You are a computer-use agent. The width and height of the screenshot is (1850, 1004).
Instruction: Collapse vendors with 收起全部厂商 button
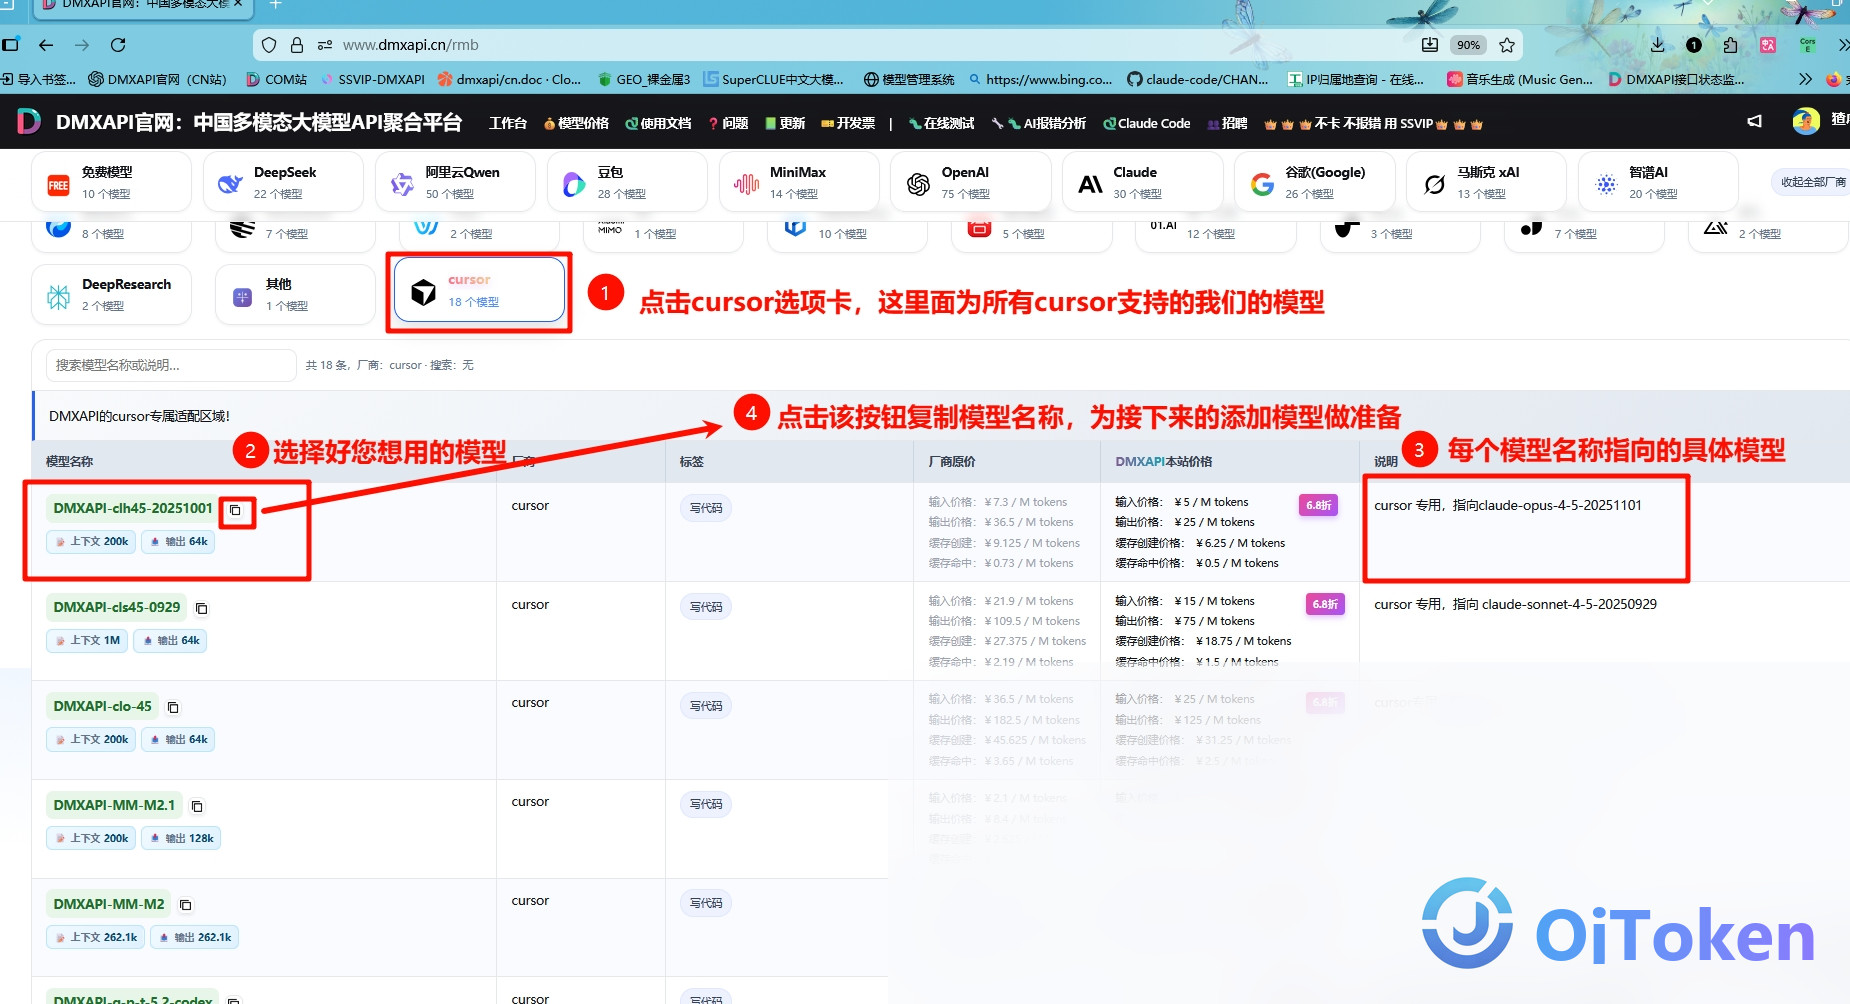[x=1811, y=182]
